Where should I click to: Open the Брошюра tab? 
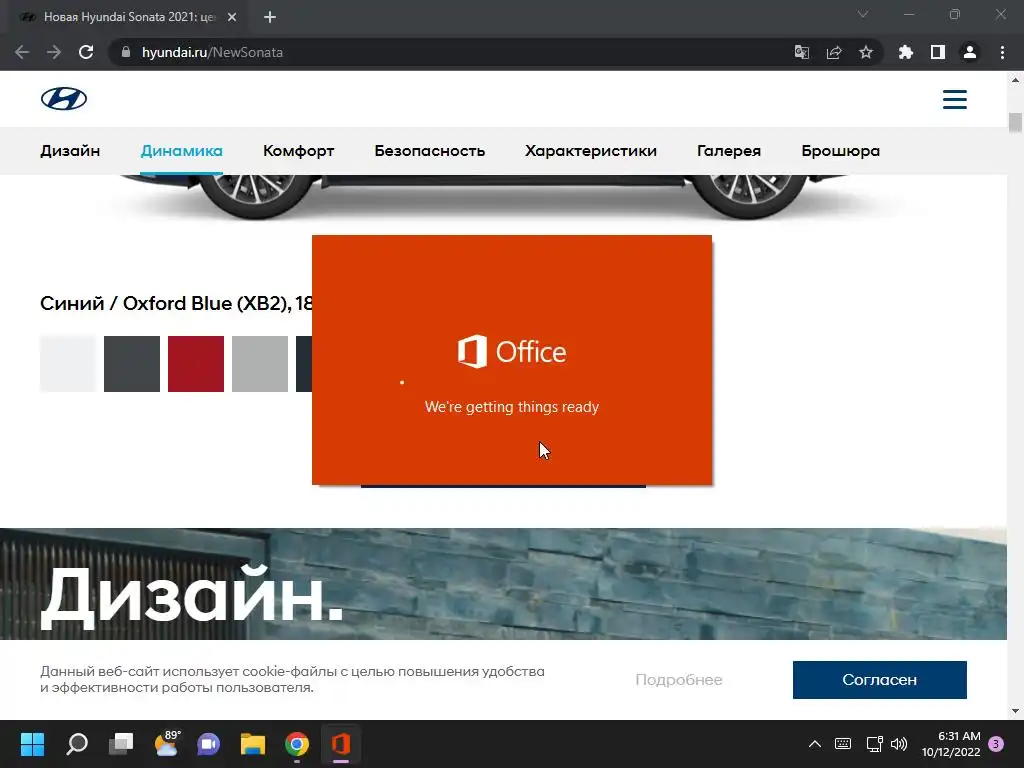pos(840,151)
